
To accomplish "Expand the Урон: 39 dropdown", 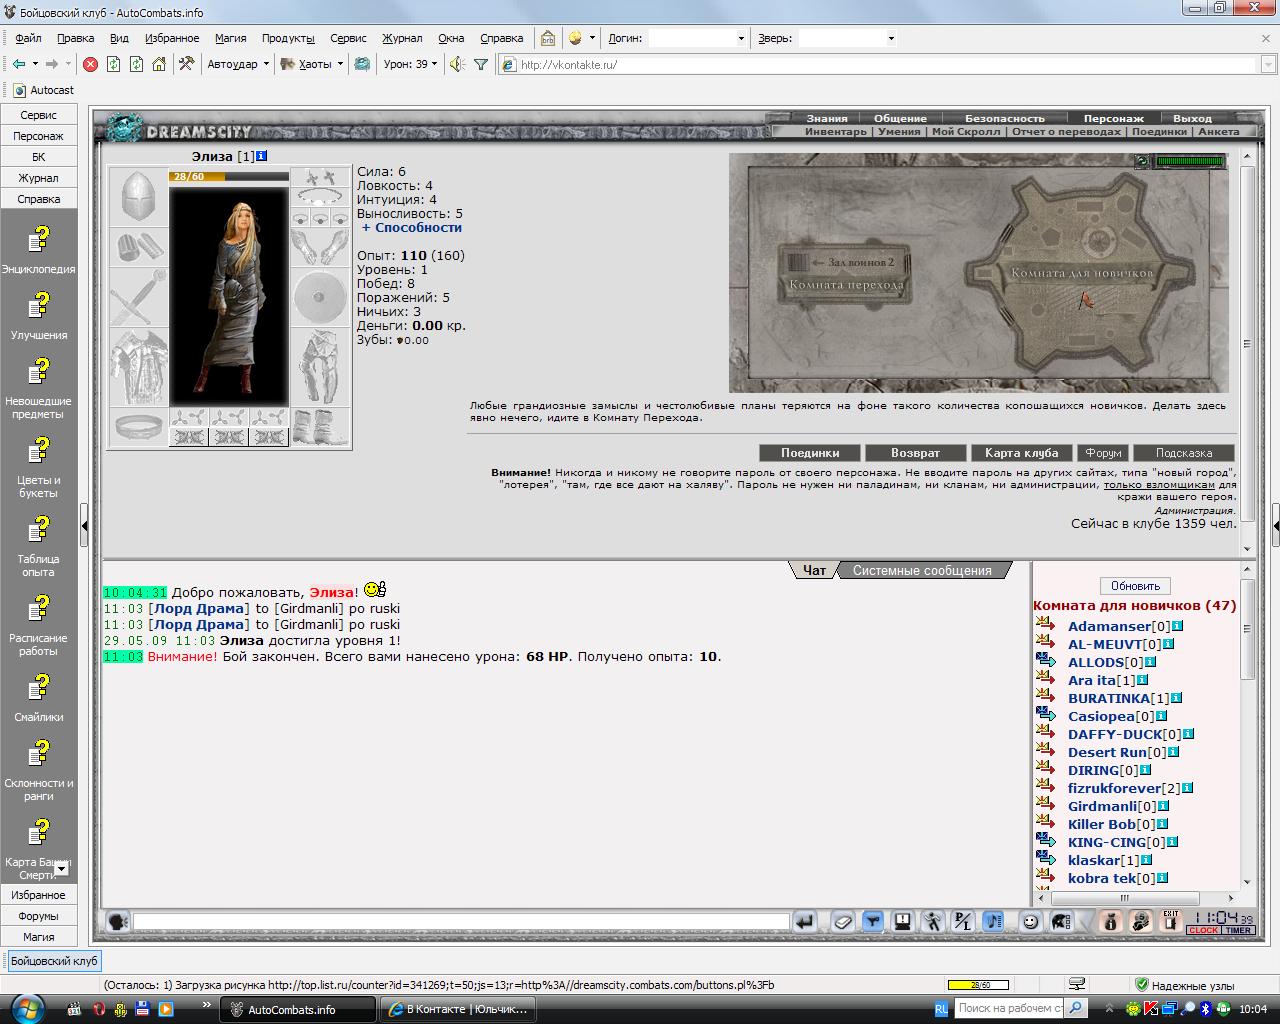I will [411, 64].
